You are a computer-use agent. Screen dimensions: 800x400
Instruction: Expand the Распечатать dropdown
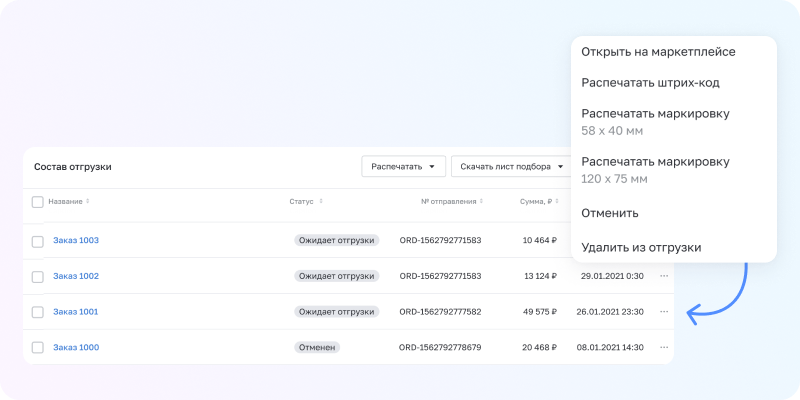(403, 167)
